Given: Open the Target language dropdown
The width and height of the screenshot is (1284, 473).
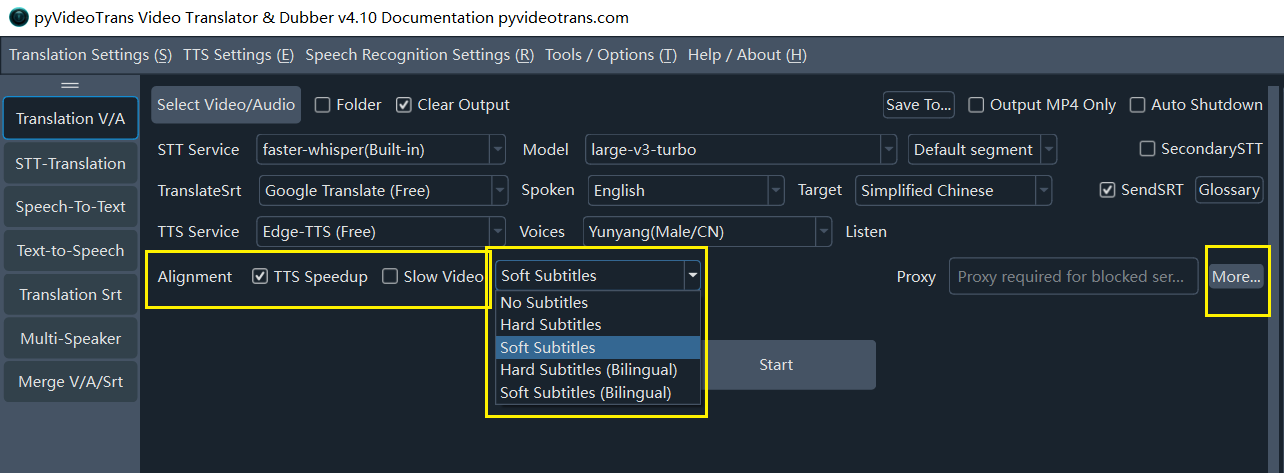Looking at the screenshot, I should [x=953, y=190].
